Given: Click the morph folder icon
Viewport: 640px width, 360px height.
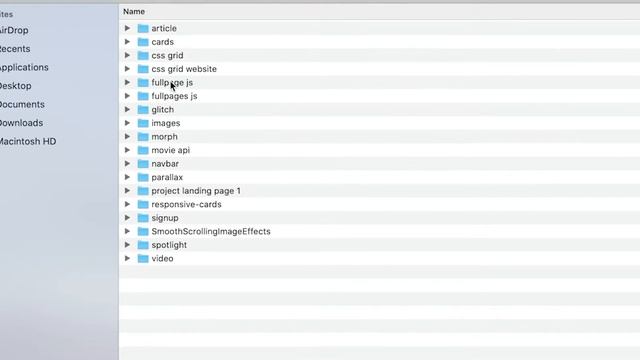Looking at the screenshot, I should (143, 136).
